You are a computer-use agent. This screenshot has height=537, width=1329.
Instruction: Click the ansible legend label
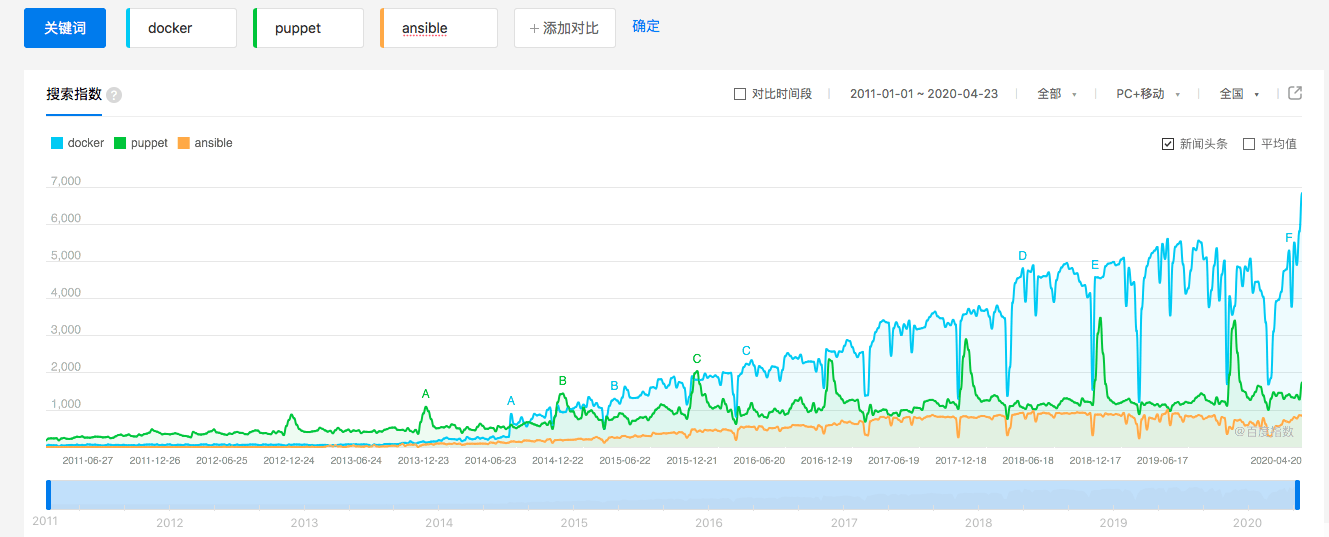pyautogui.click(x=213, y=143)
